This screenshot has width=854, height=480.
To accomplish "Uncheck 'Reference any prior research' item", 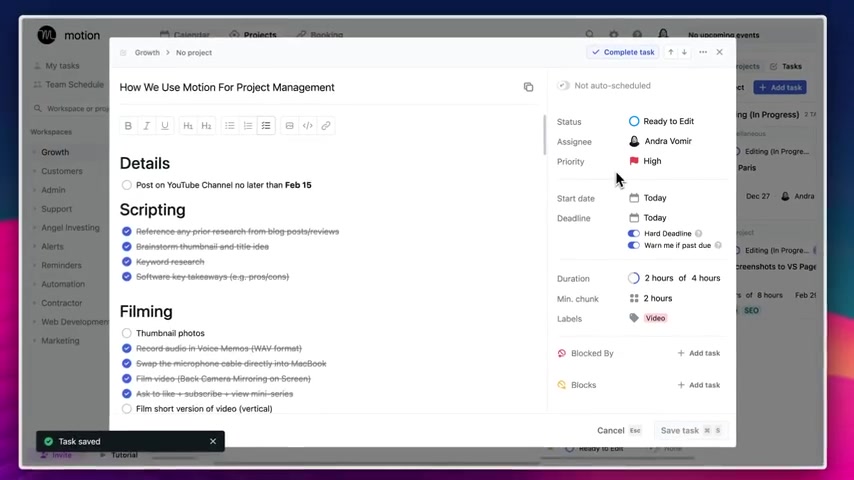I will point(127,232).
